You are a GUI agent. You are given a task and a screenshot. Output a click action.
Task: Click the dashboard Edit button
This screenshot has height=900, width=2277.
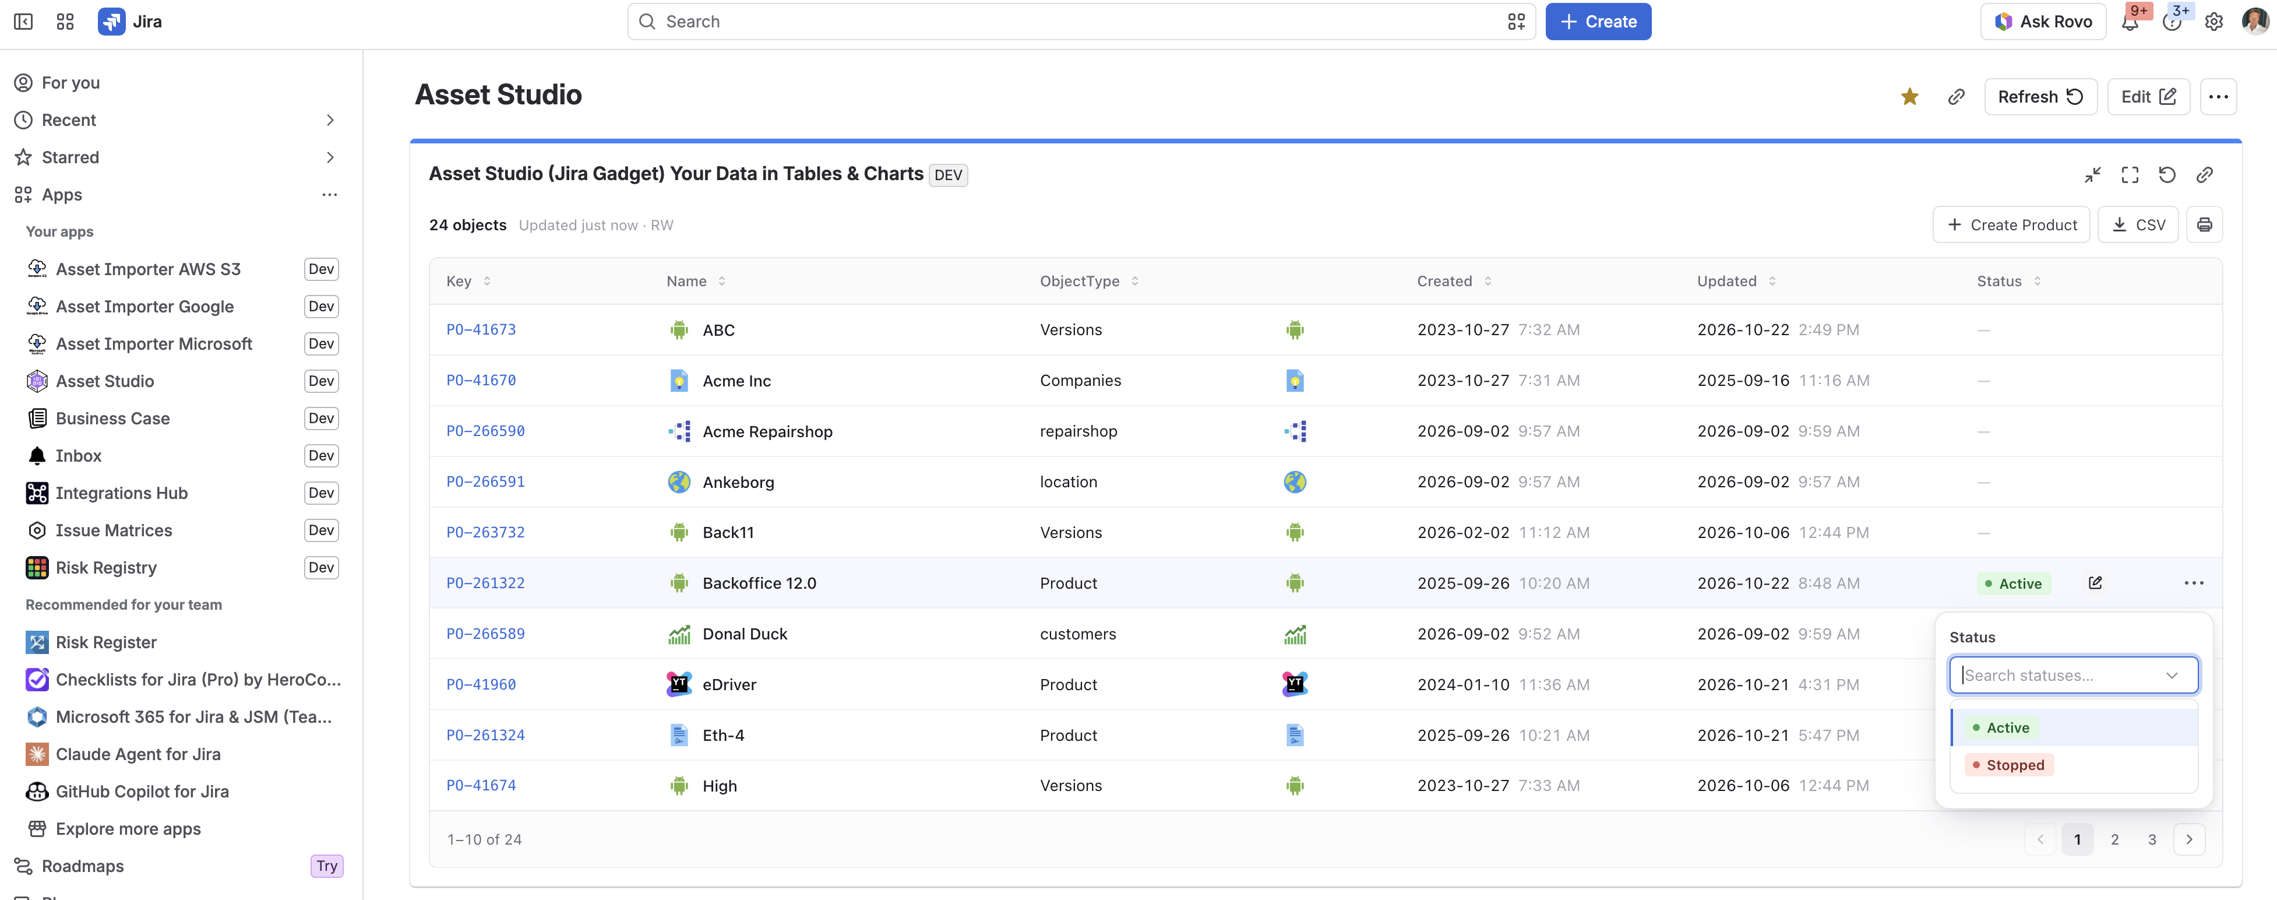point(2148,97)
